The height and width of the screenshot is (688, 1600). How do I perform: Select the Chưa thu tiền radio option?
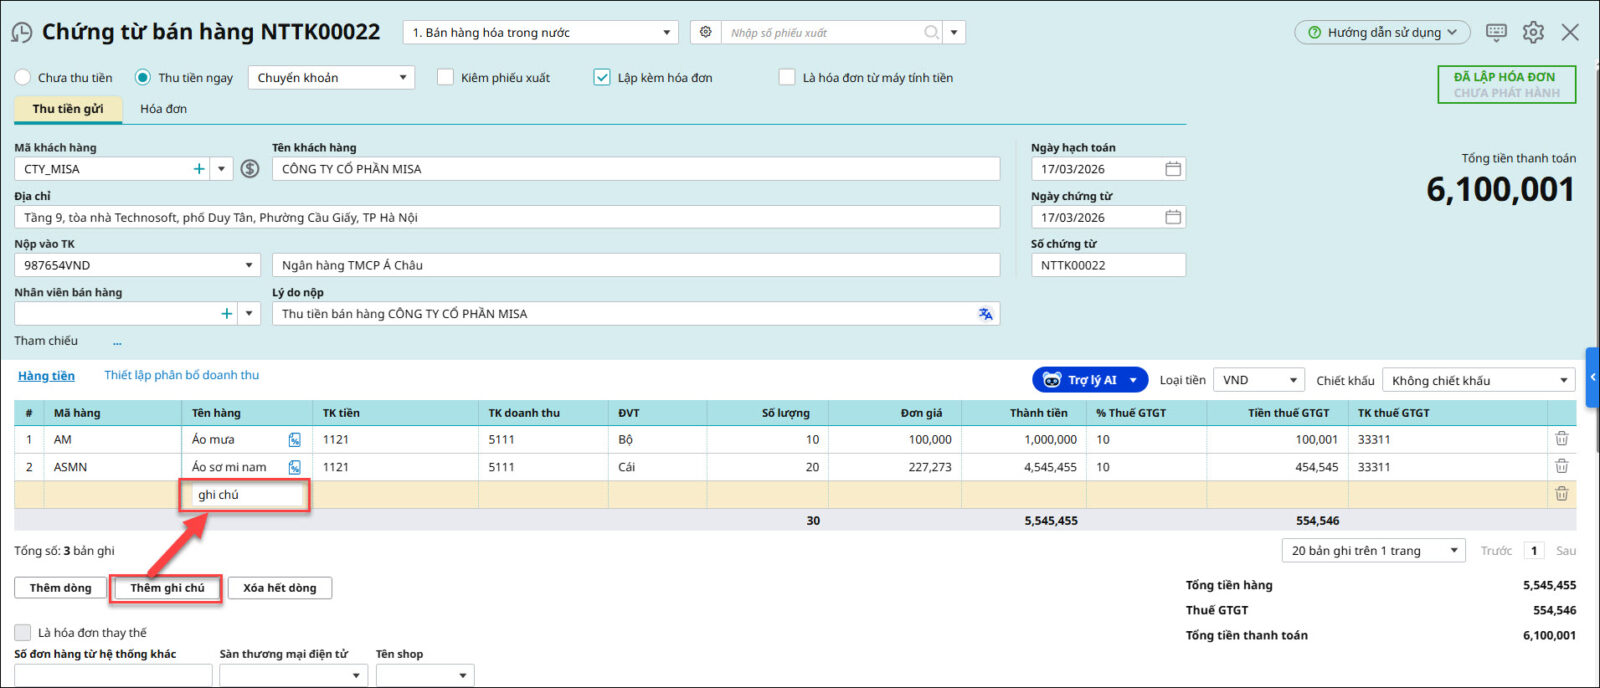23,77
